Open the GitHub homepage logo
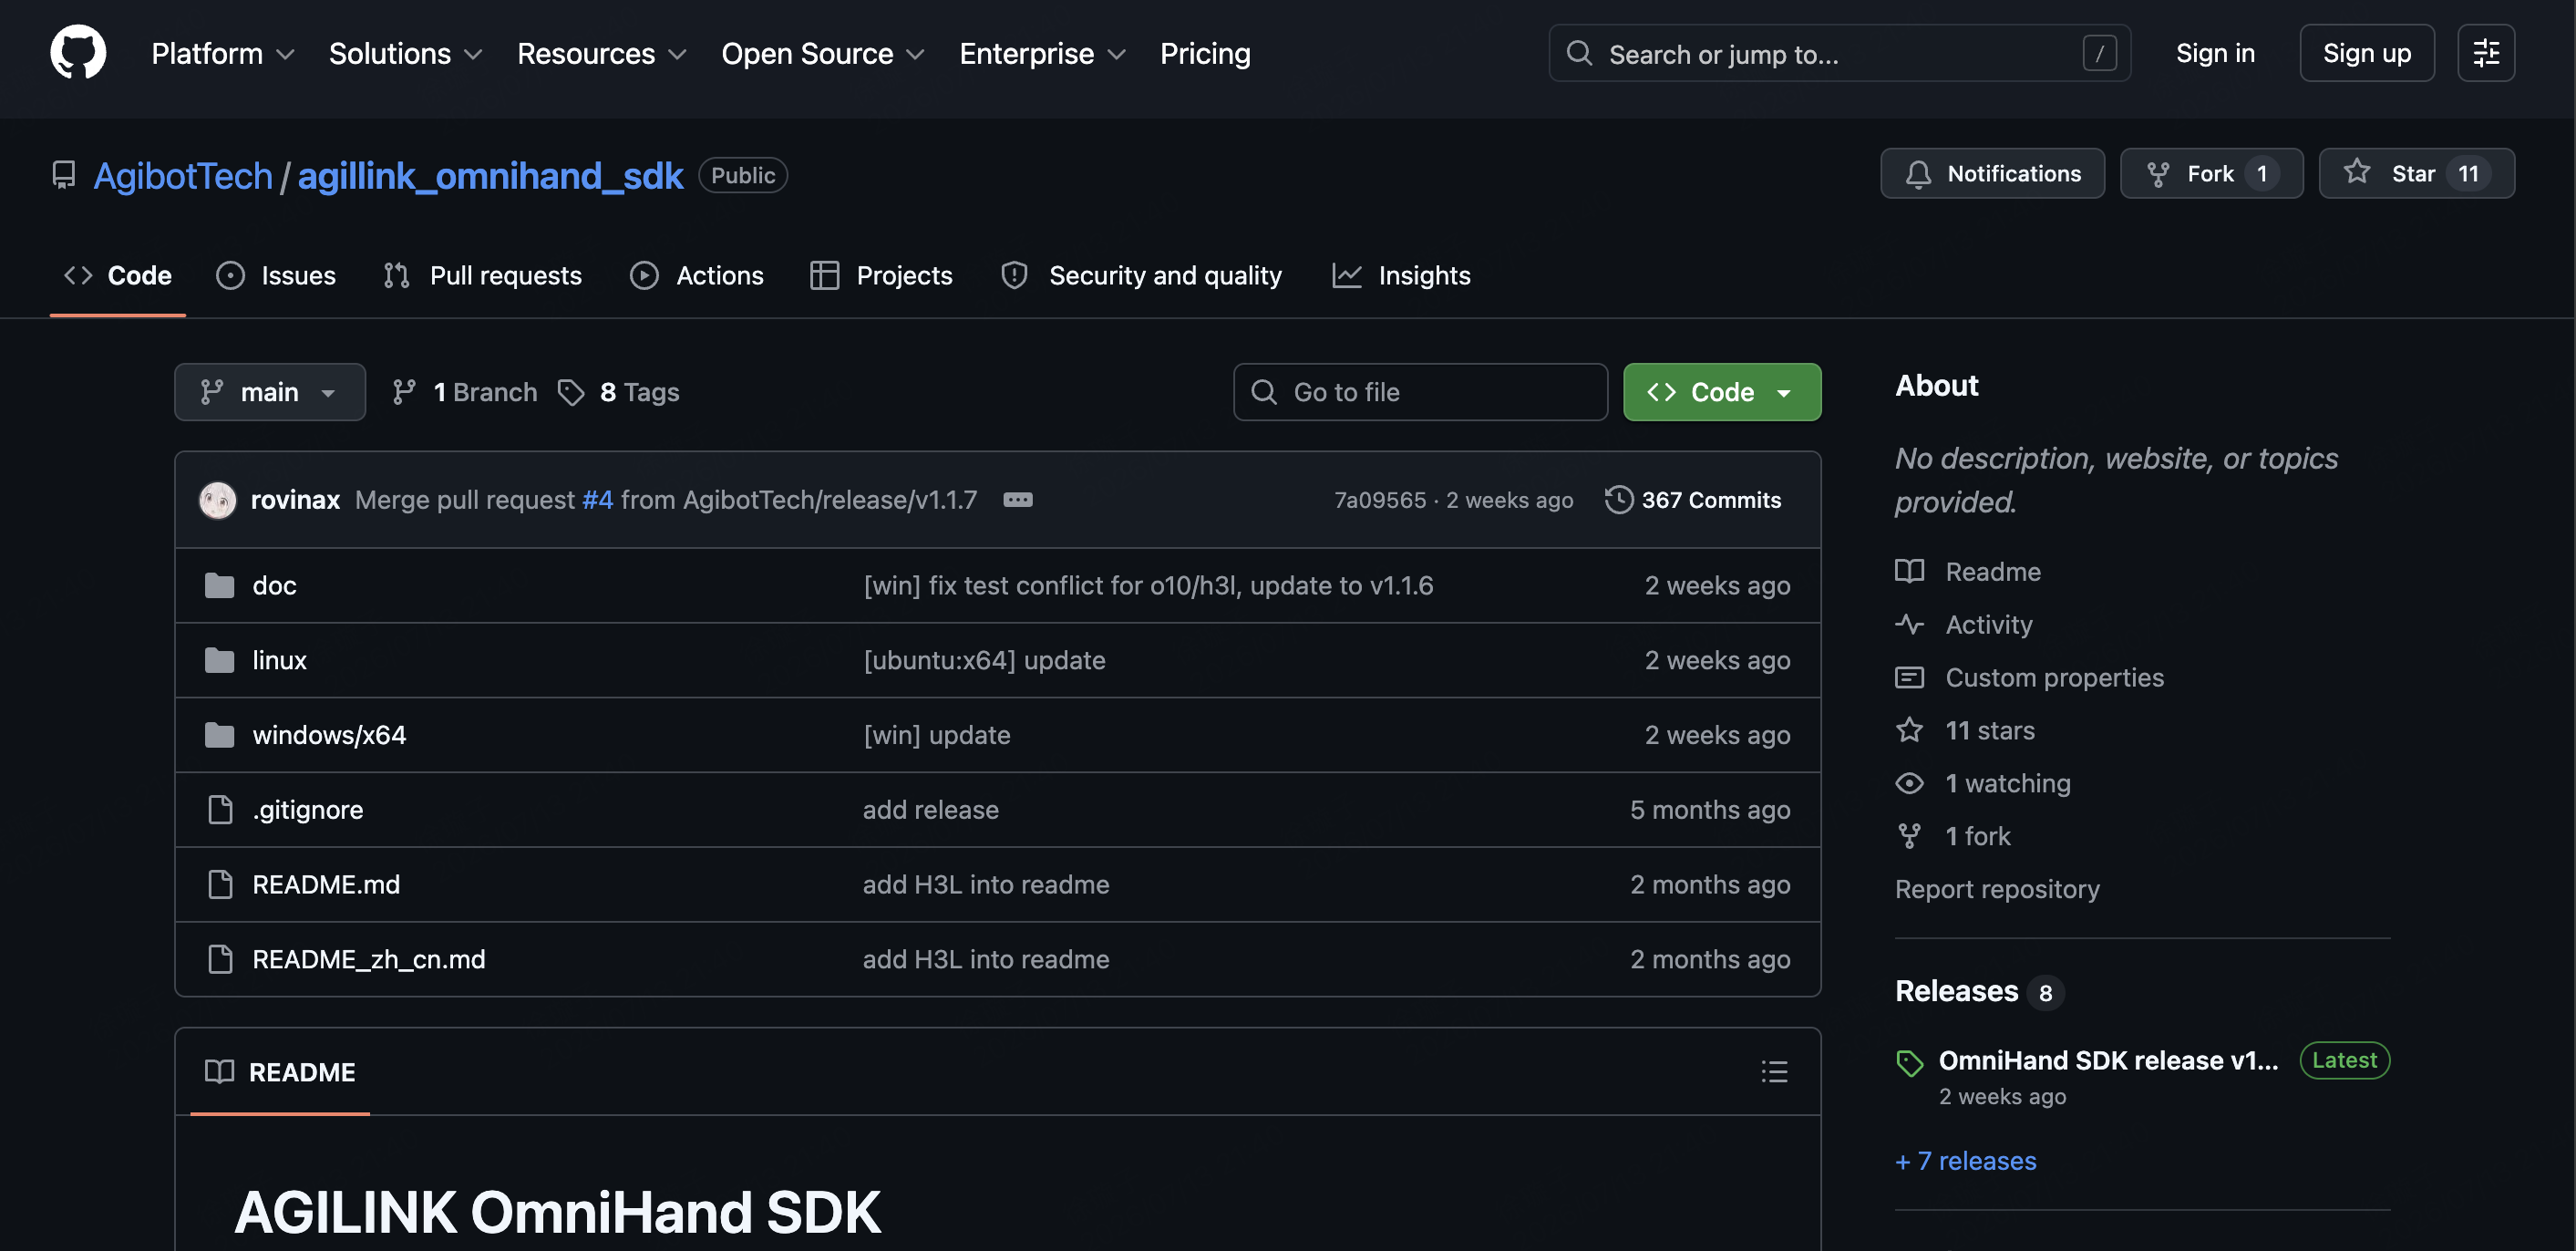 pos(78,53)
